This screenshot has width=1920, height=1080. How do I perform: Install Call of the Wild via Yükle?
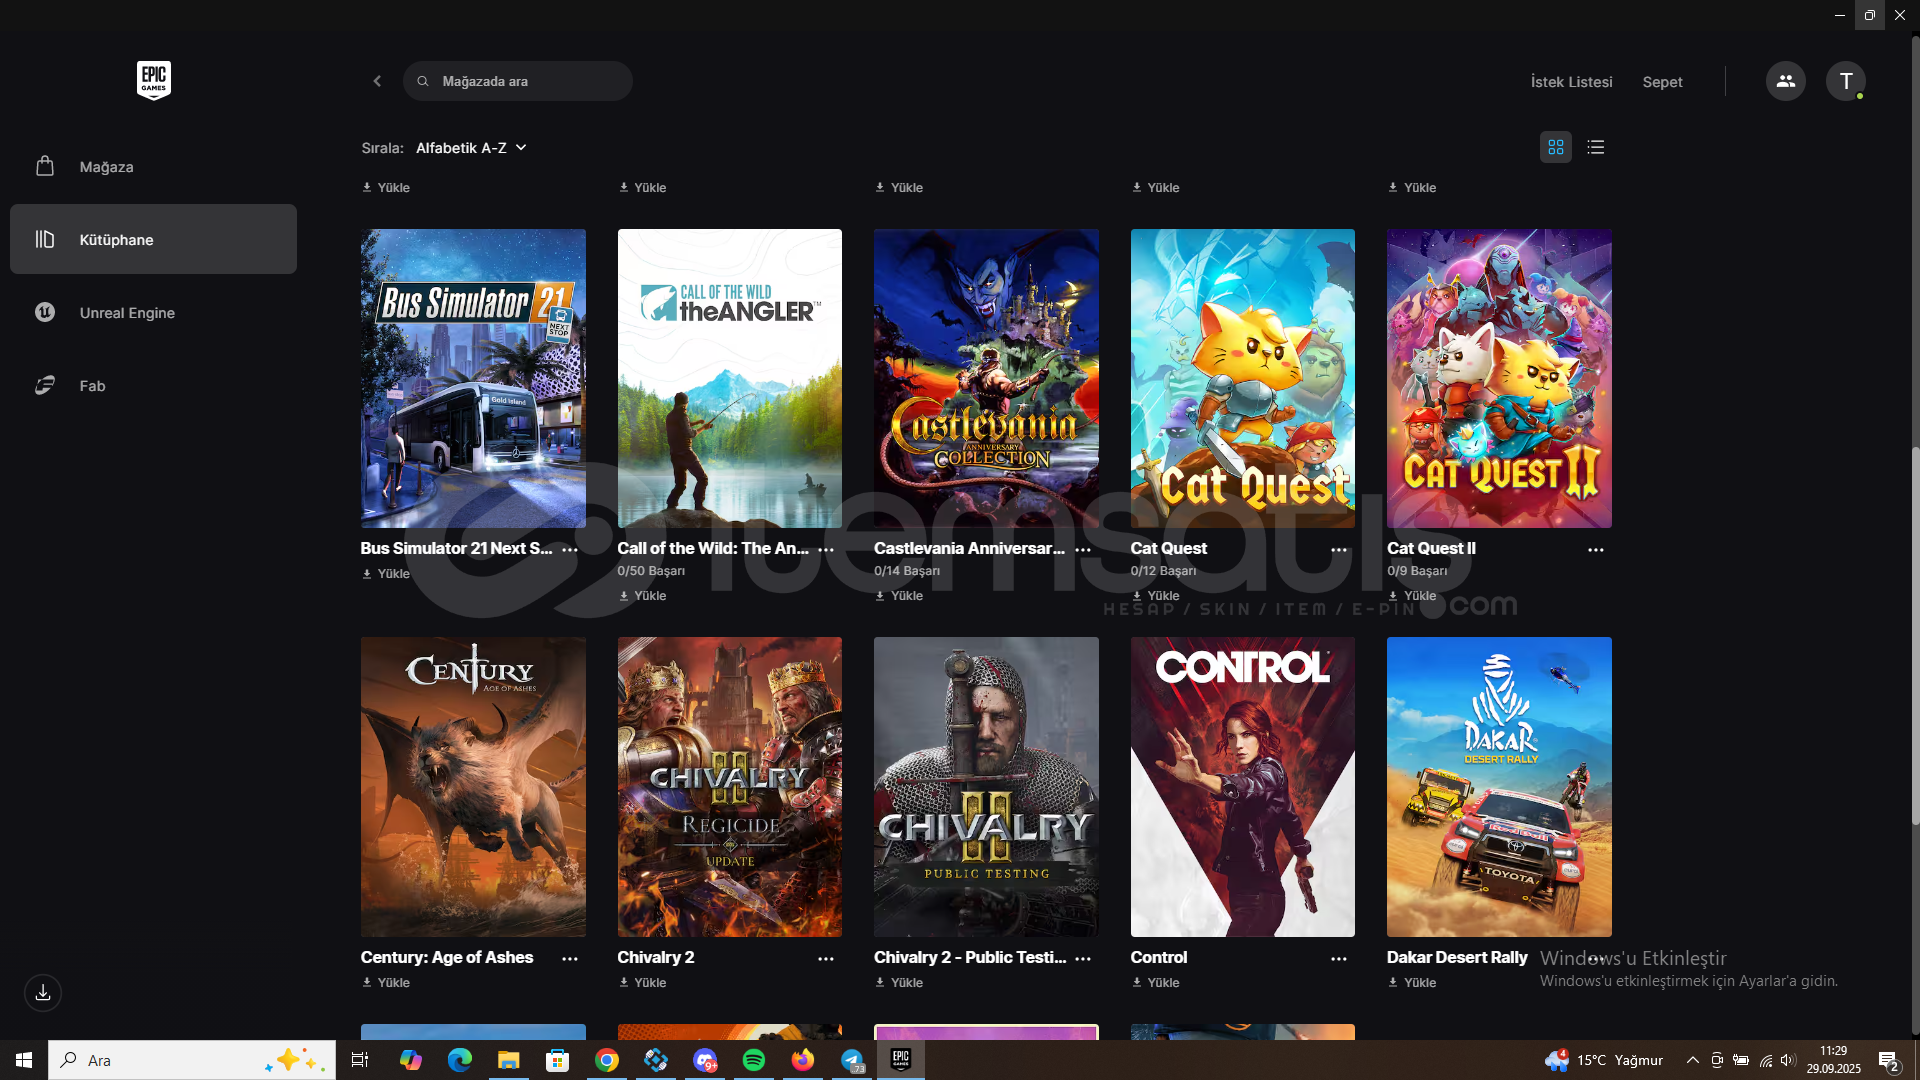point(642,596)
